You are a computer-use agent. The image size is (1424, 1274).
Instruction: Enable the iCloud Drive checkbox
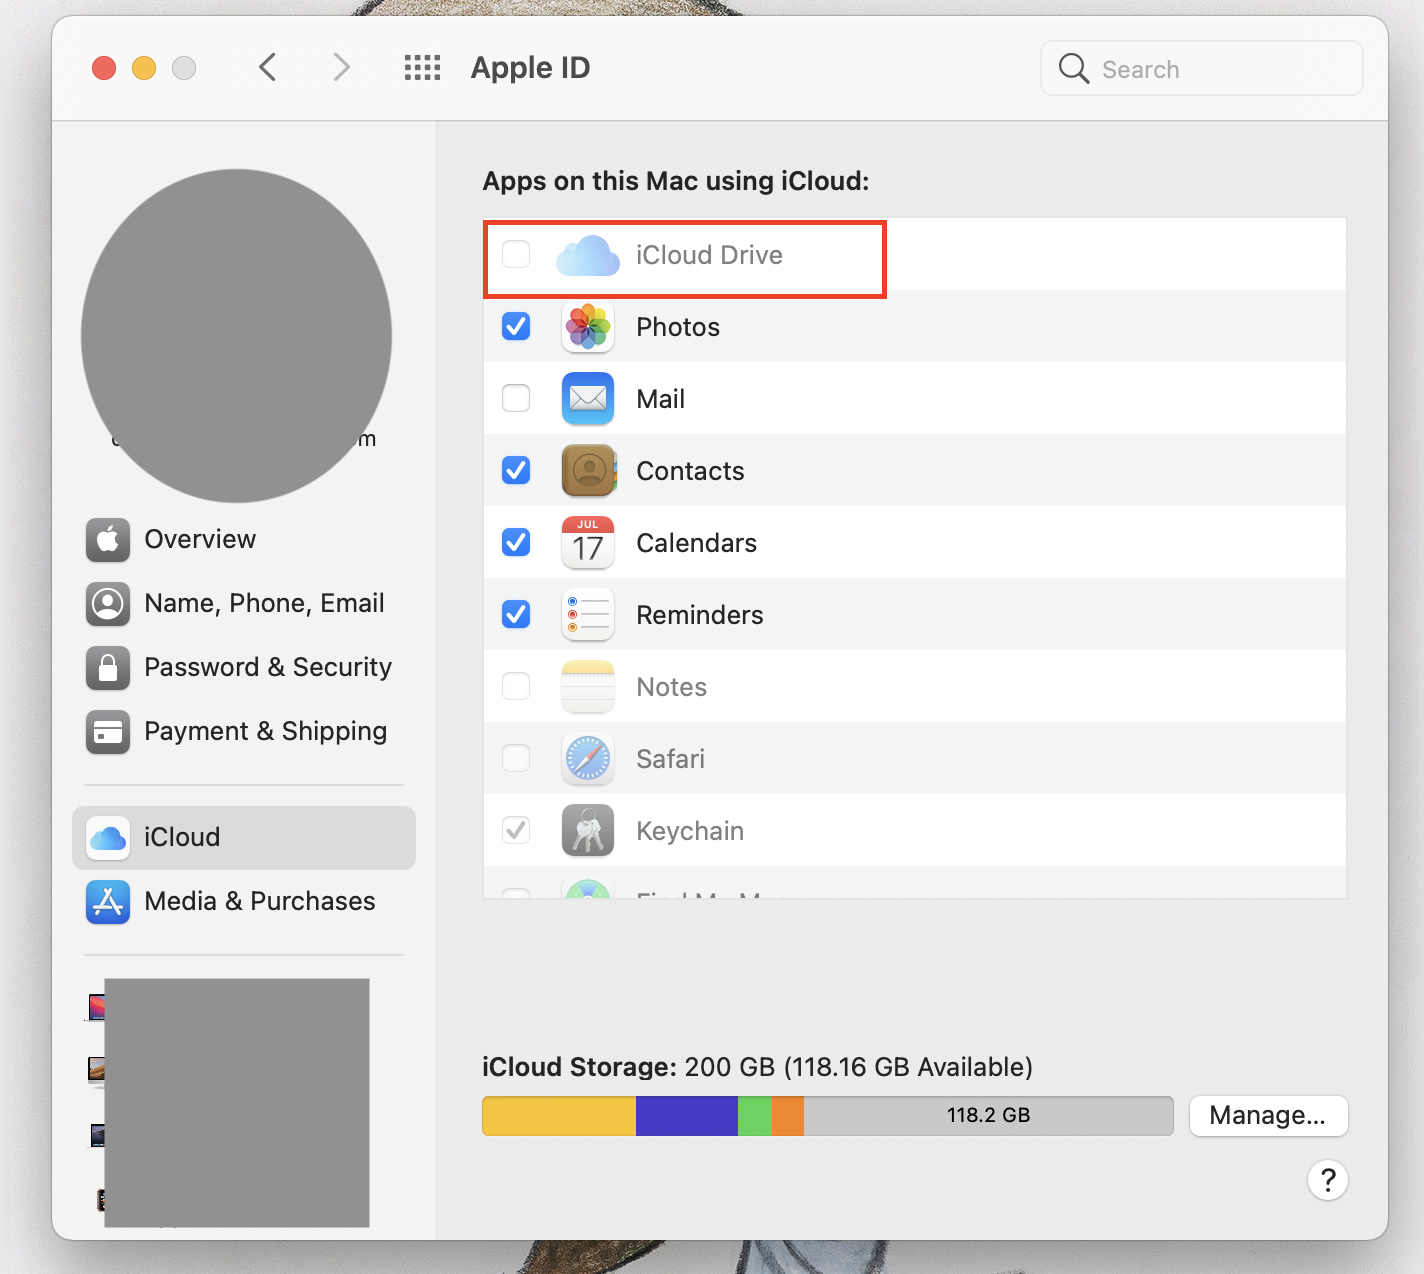(x=516, y=255)
